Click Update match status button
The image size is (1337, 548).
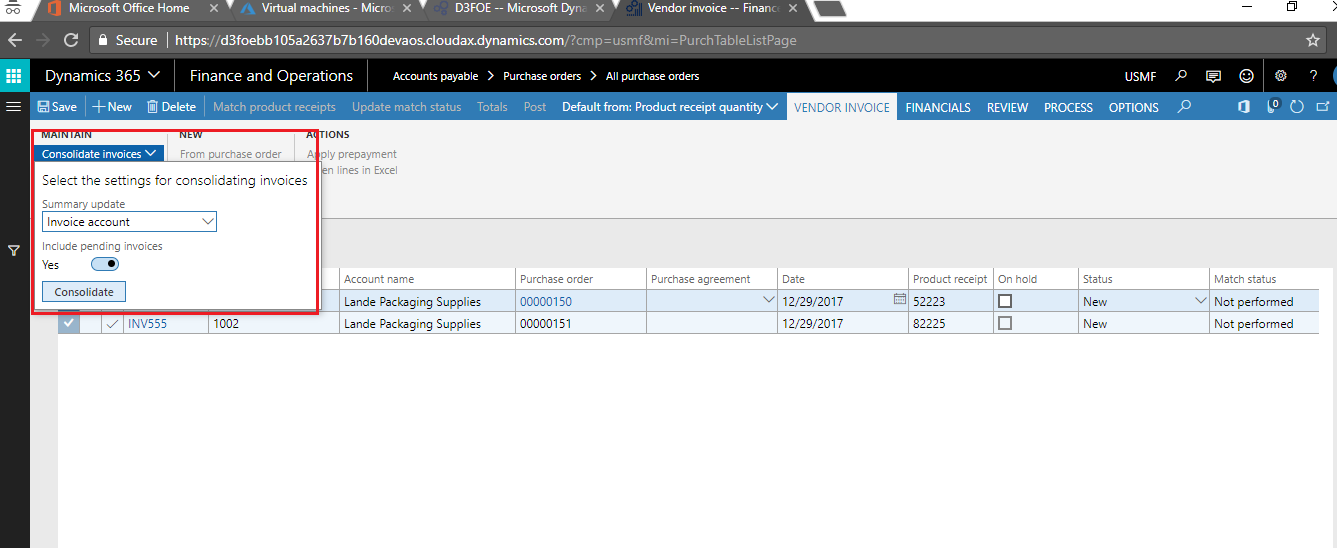tap(407, 107)
